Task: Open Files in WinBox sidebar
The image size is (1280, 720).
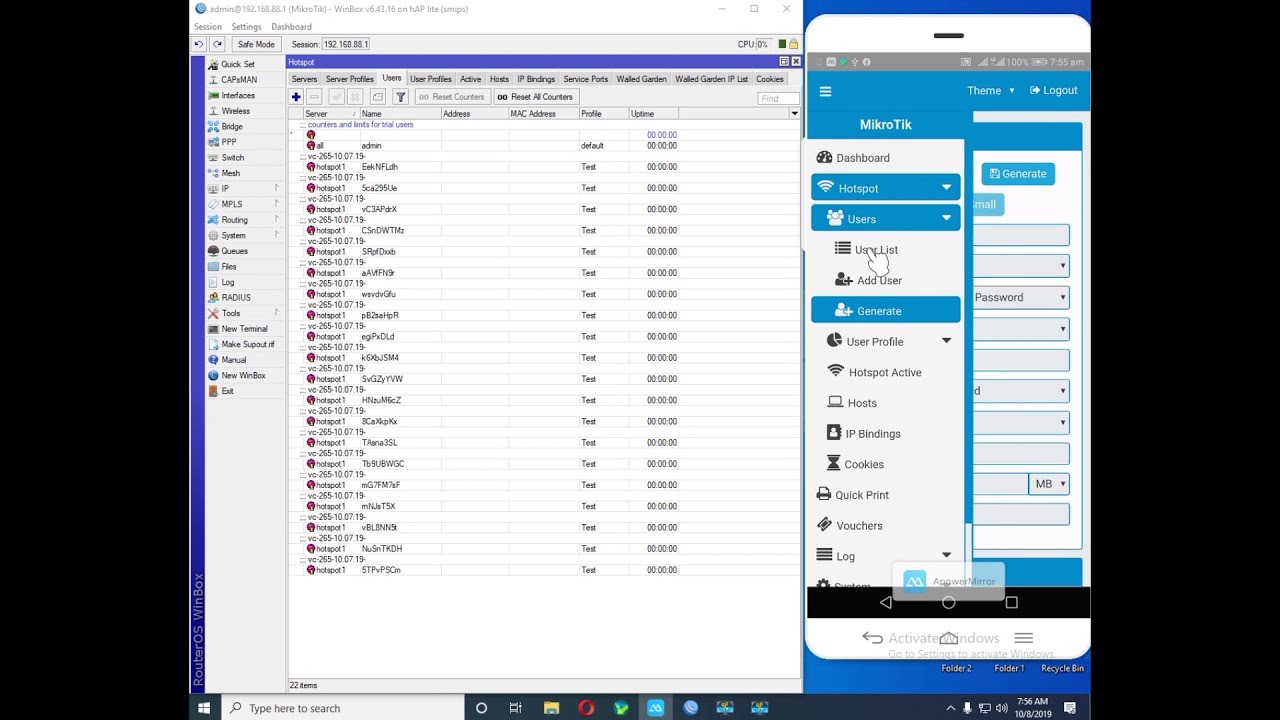Action: click(229, 267)
